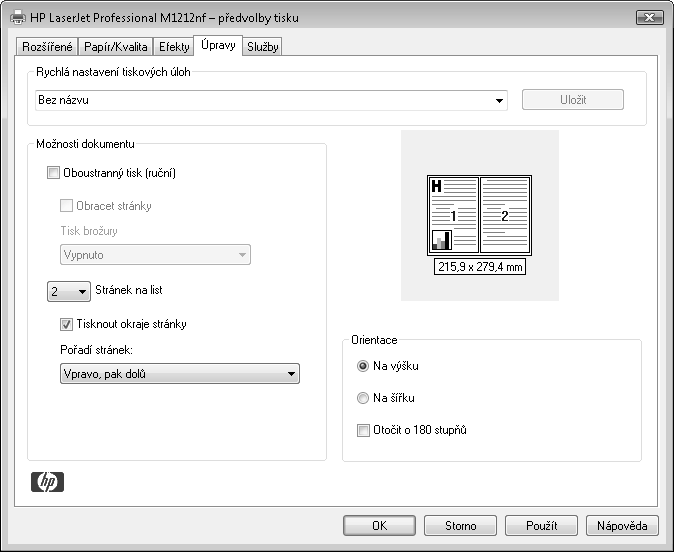Image resolution: width=674 pixels, height=552 pixels.
Task: Switch to the Rozšířené tab
Action: (47, 46)
